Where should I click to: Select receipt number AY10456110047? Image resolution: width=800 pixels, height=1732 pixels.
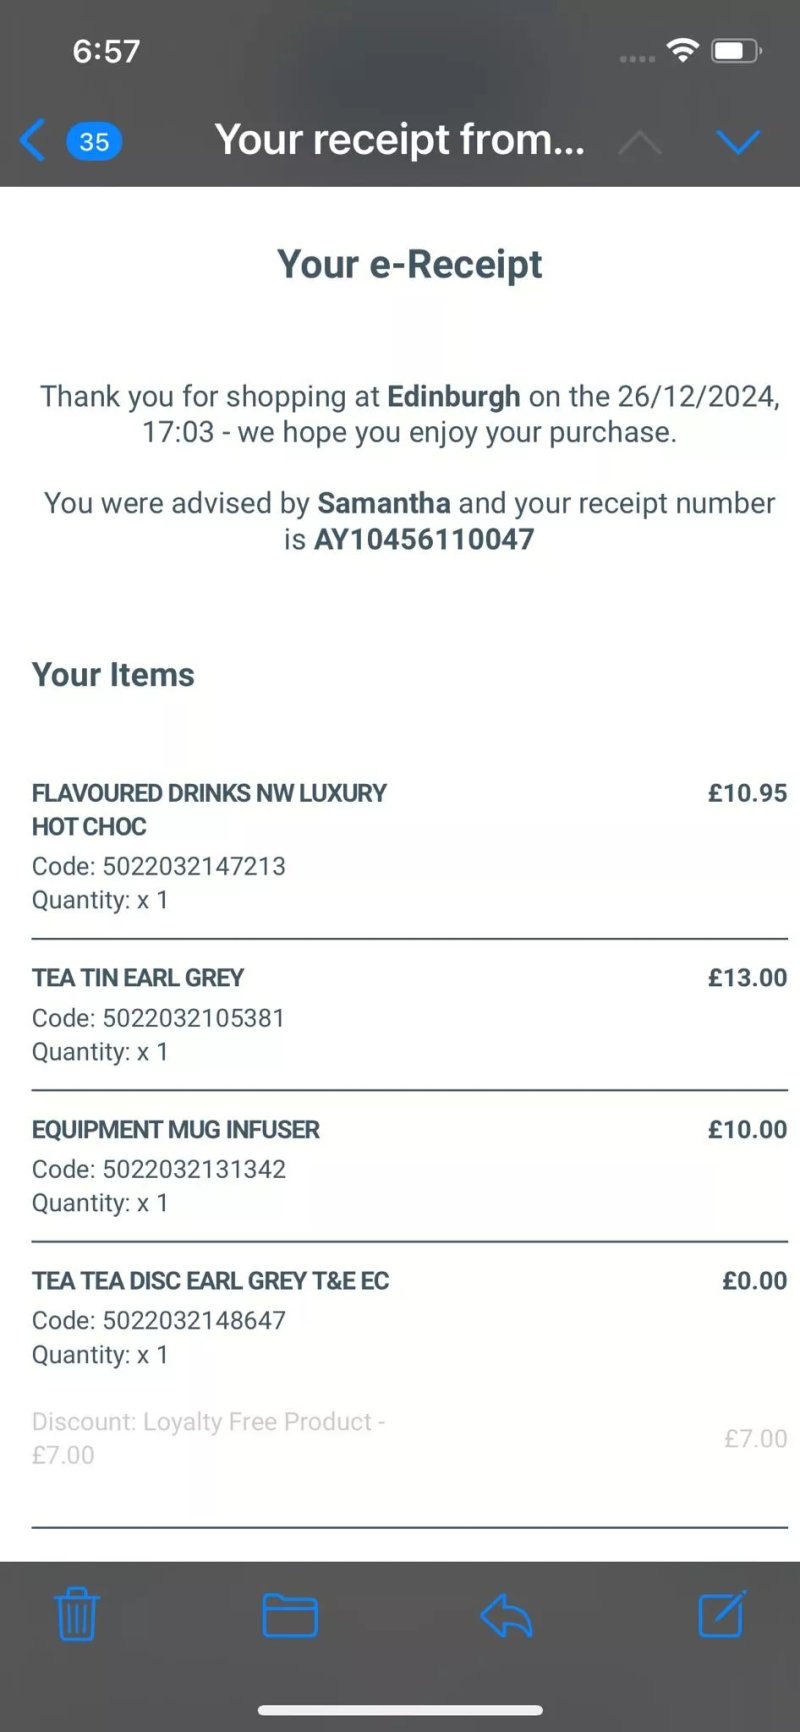(424, 540)
